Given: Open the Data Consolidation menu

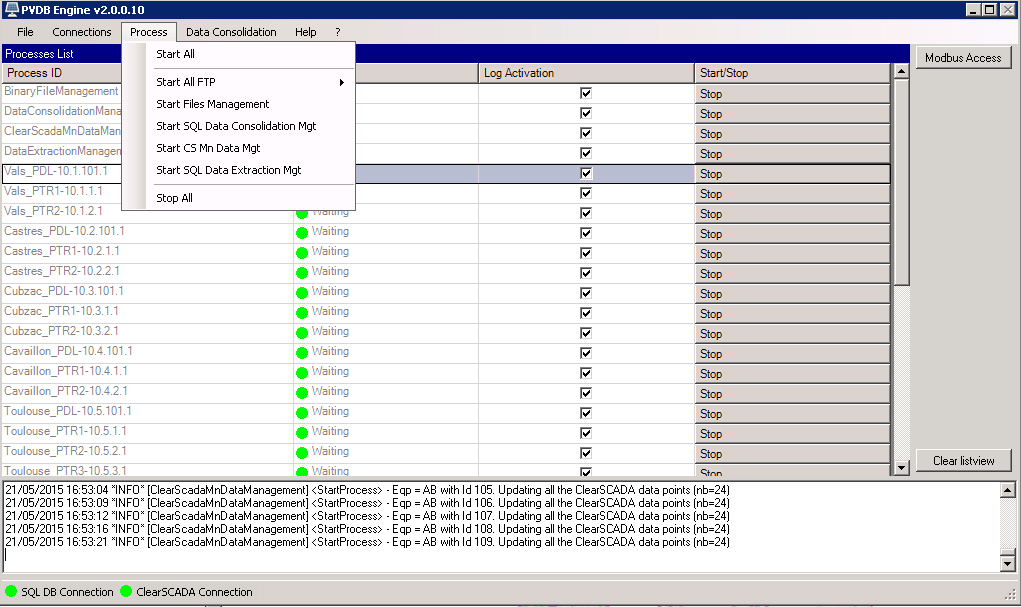Looking at the screenshot, I should pos(231,32).
